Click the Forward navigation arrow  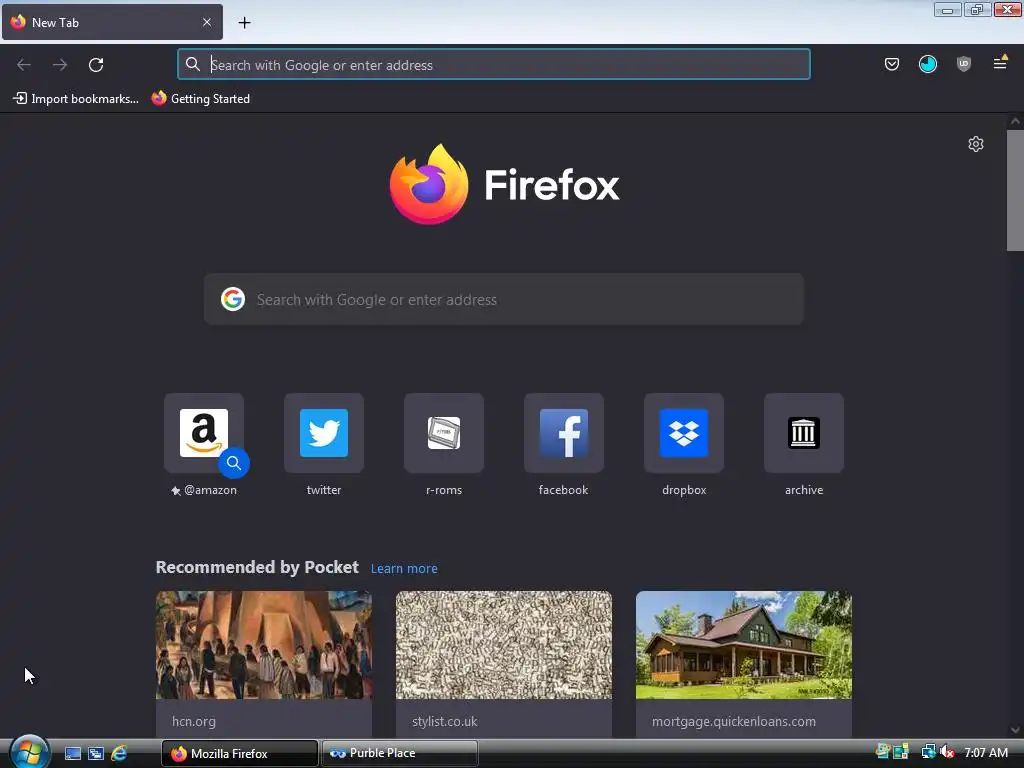click(60, 65)
